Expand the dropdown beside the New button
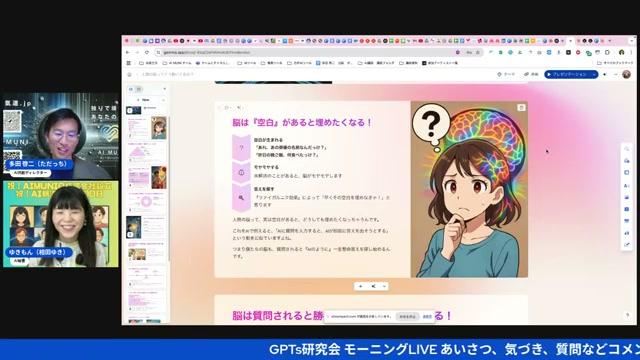The height and width of the screenshot is (360, 640). pos(163,100)
